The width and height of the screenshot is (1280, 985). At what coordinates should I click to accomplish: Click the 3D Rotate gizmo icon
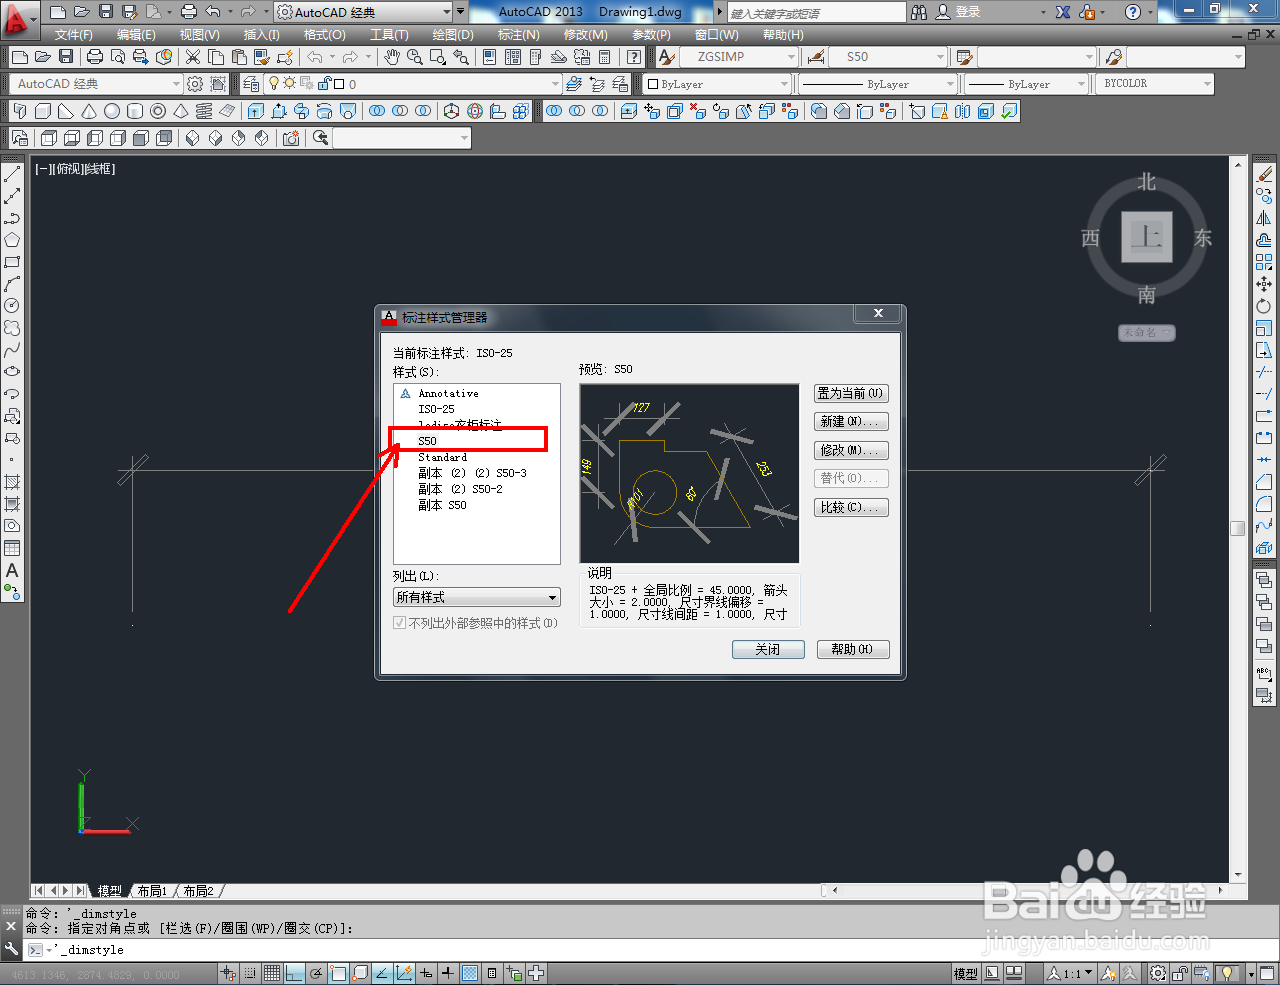475,111
